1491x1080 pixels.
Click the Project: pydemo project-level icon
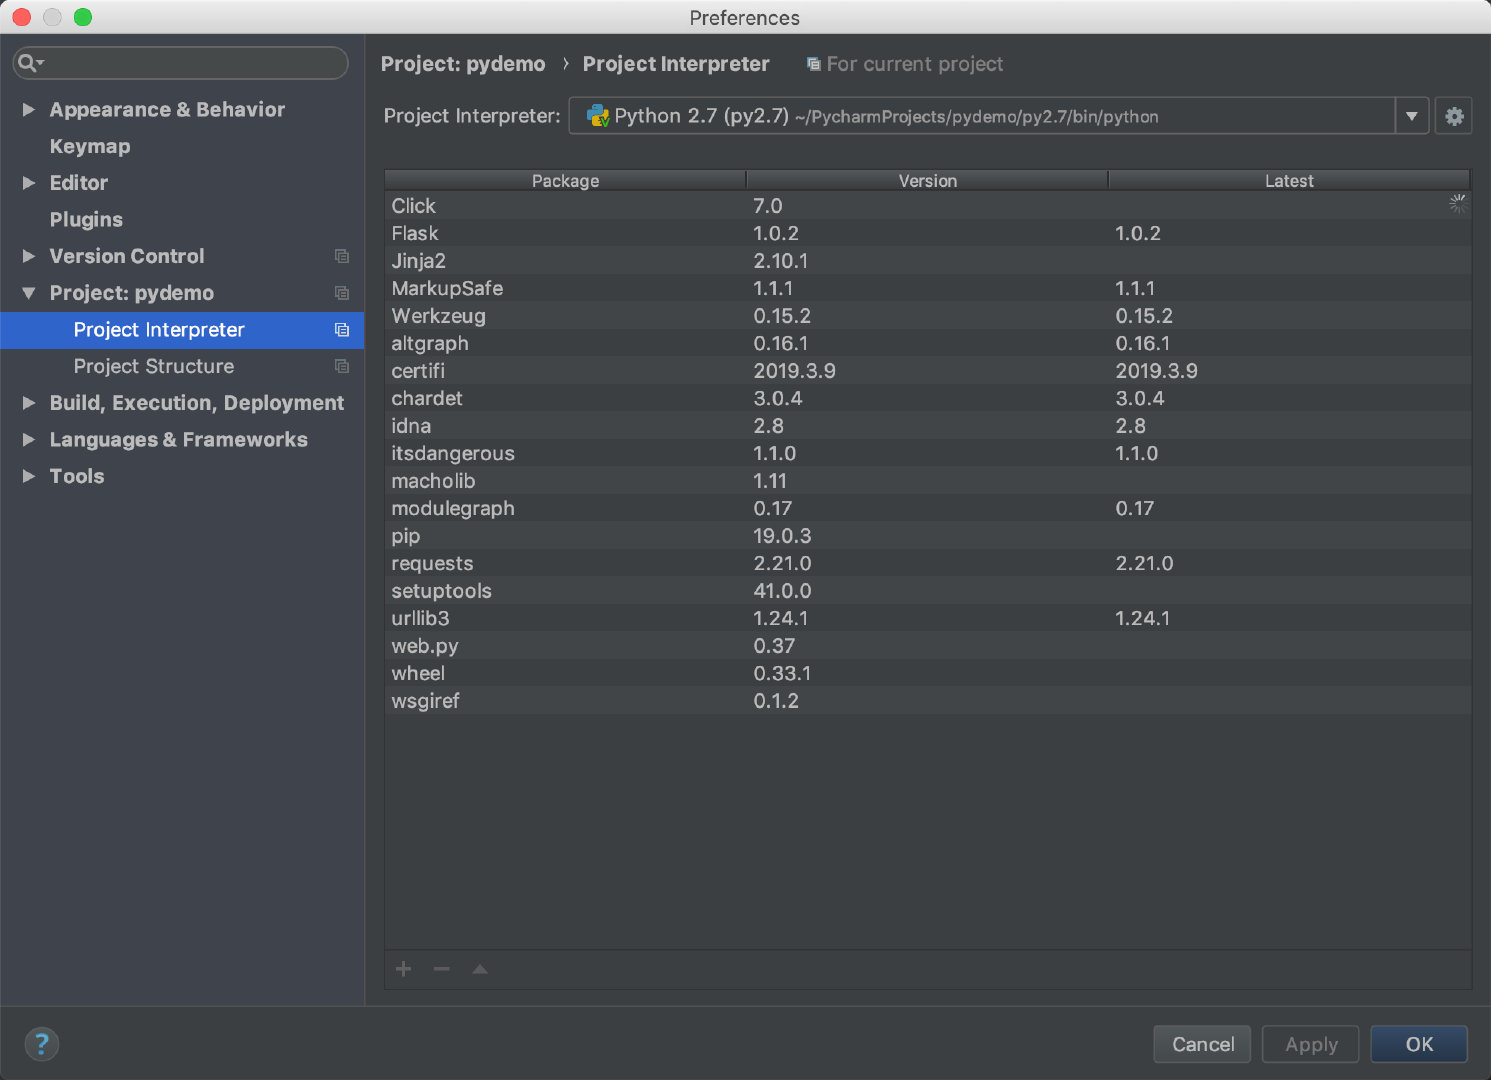pos(342,293)
